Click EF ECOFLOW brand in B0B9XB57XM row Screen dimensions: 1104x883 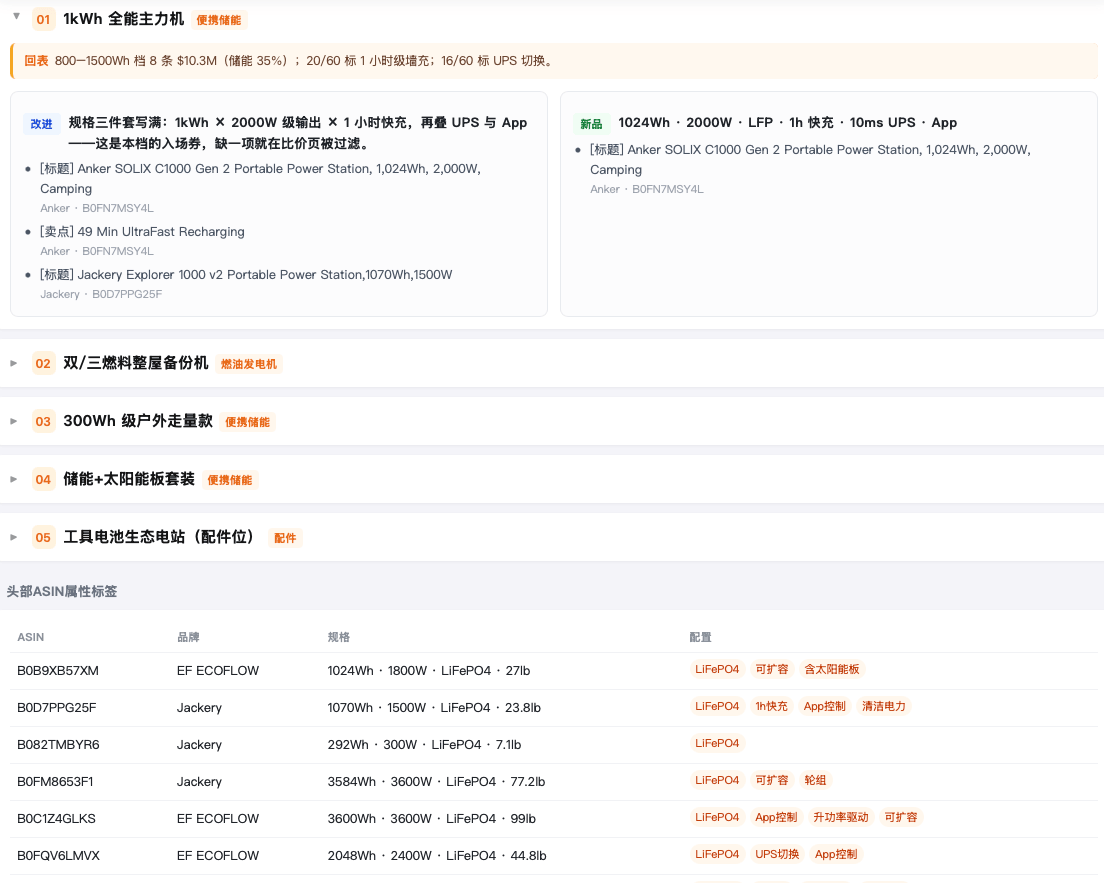[218, 671]
